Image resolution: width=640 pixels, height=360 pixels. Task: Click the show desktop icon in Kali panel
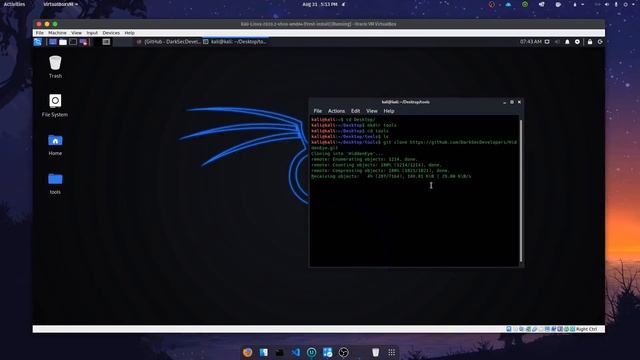pyautogui.click(x=53, y=42)
